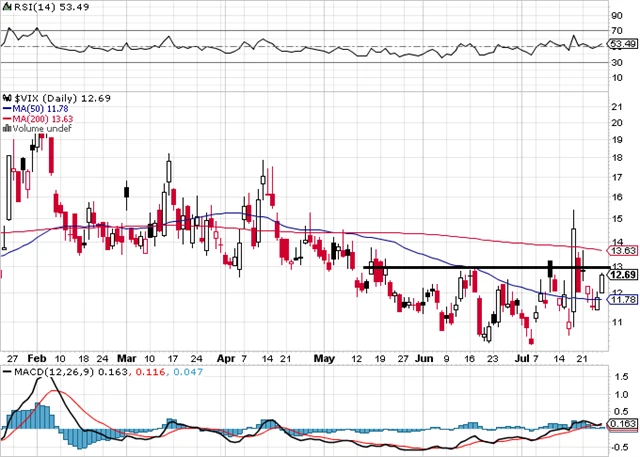The width and height of the screenshot is (640, 457).
Task: Click the 11.78 MA(50) price tag
Action: tap(621, 299)
